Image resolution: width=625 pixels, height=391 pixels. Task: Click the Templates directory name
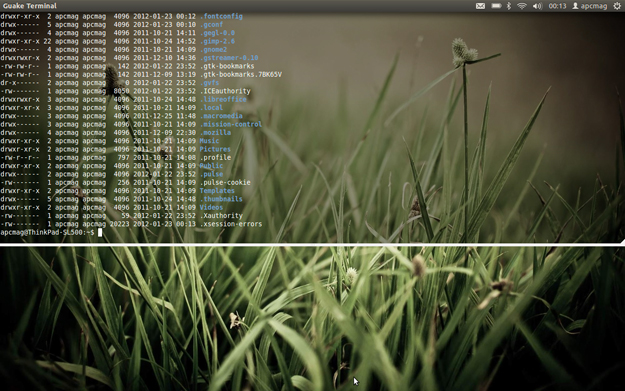[217, 191]
